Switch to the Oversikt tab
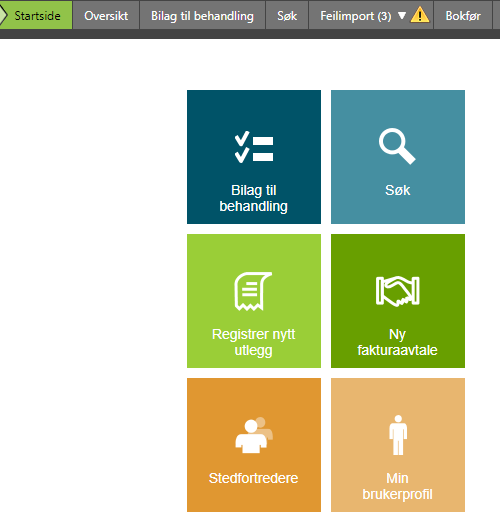This screenshot has width=500, height=524. click(x=106, y=15)
